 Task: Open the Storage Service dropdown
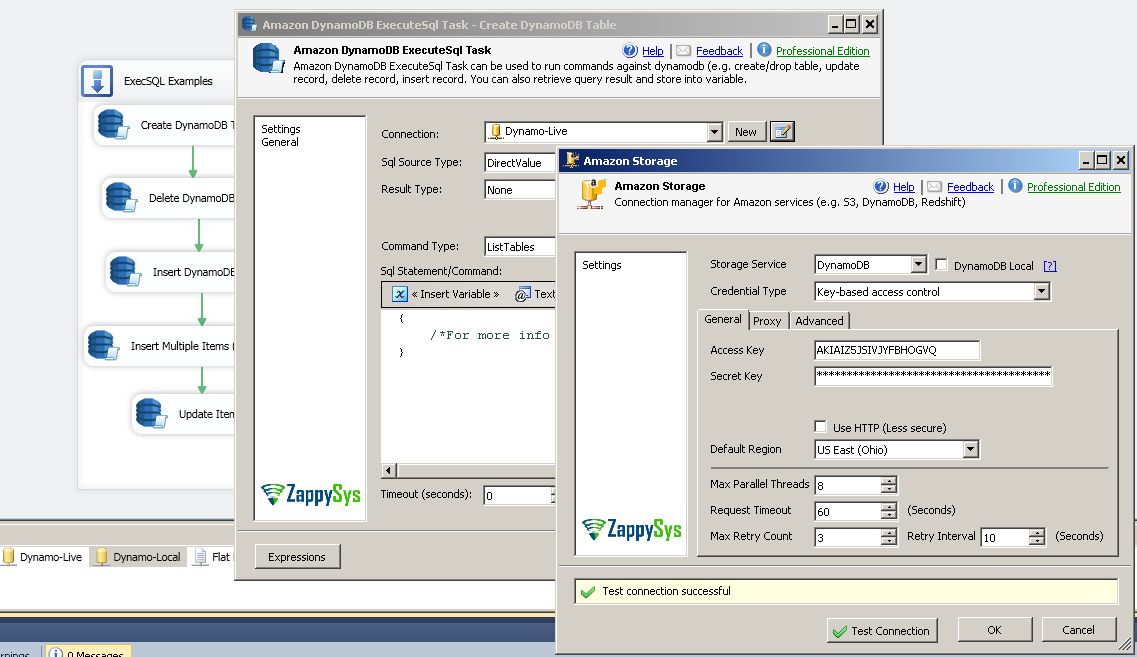[918, 264]
